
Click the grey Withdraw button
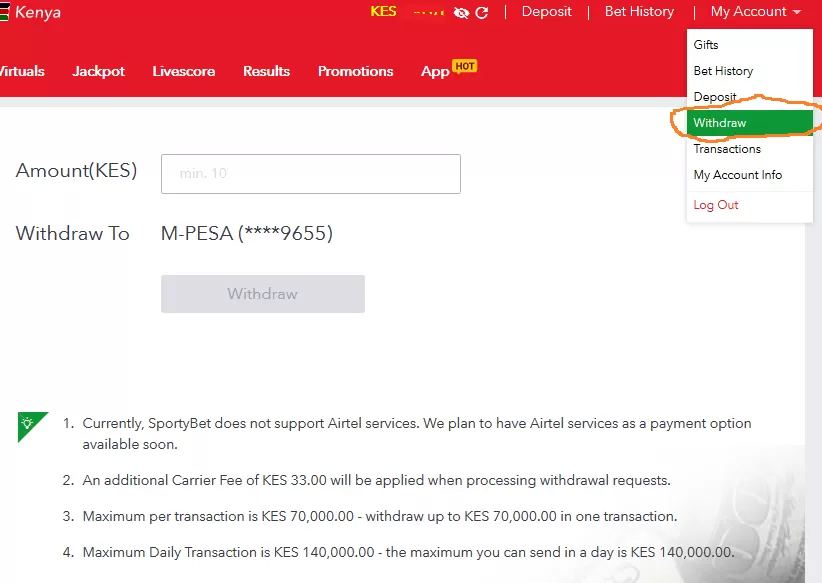263,294
